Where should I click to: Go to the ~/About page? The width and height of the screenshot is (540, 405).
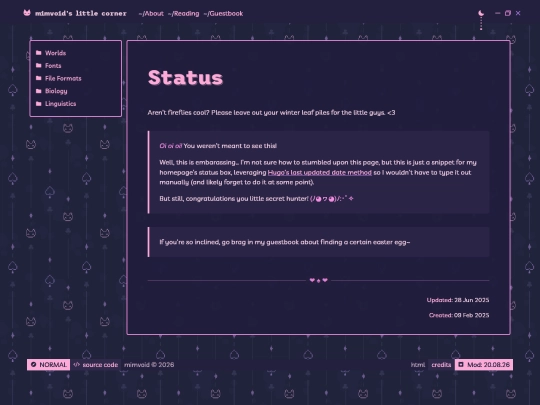[x=151, y=13]
